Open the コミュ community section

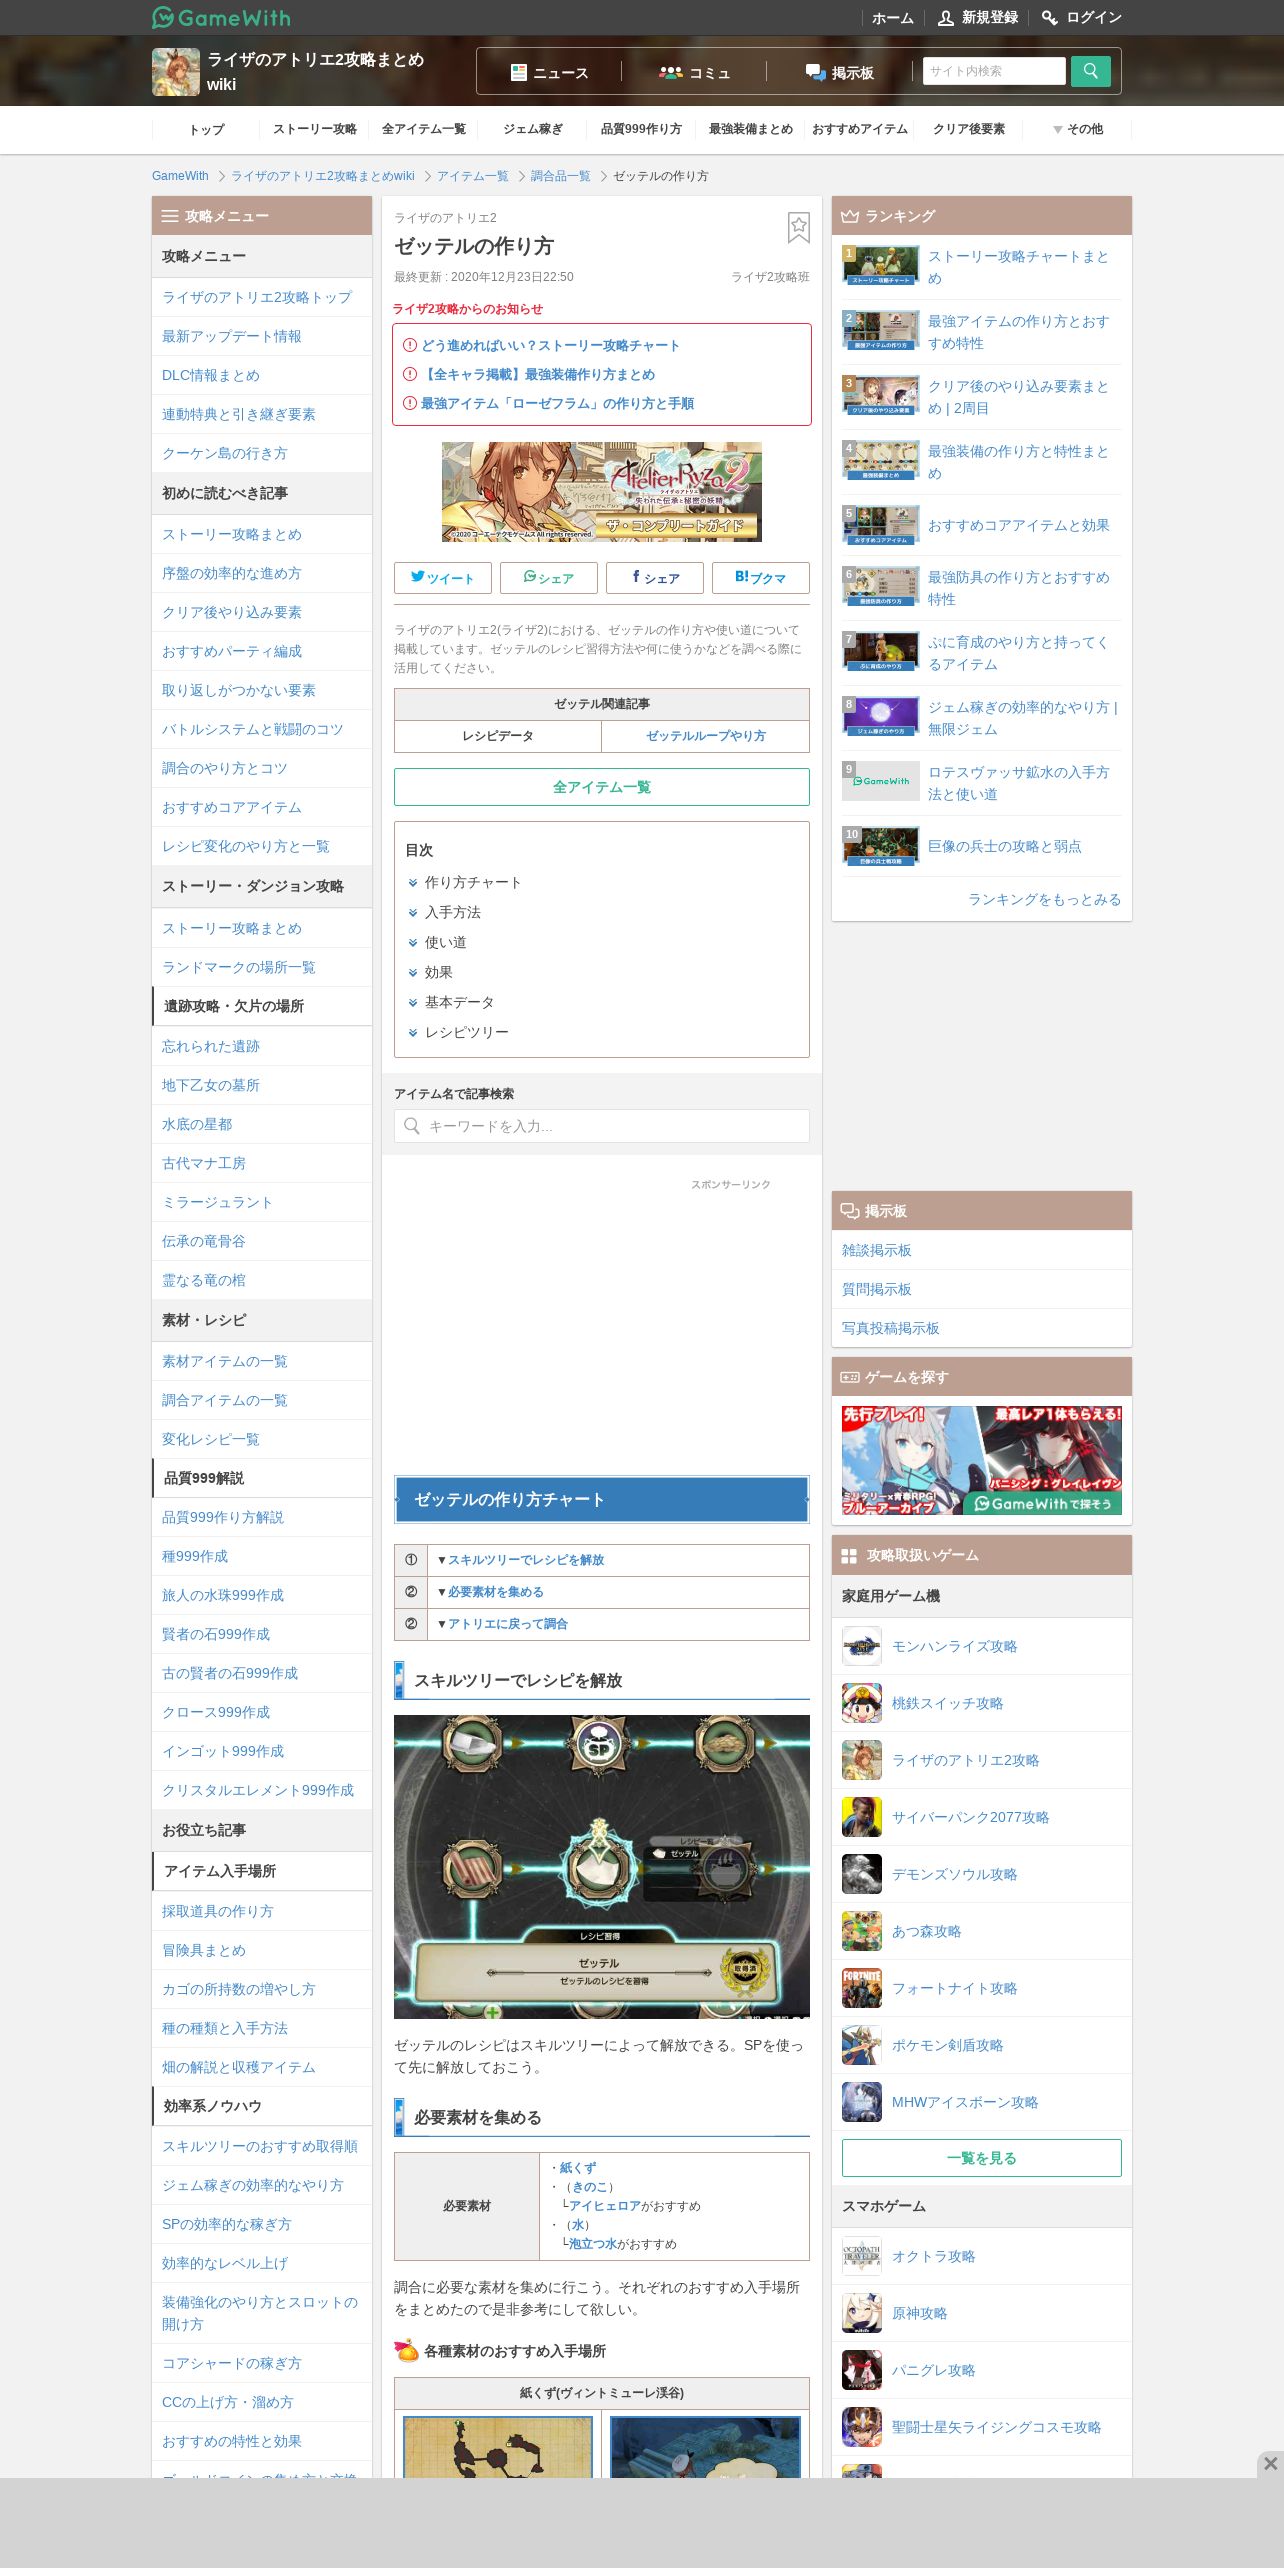[x=694, y=72]
